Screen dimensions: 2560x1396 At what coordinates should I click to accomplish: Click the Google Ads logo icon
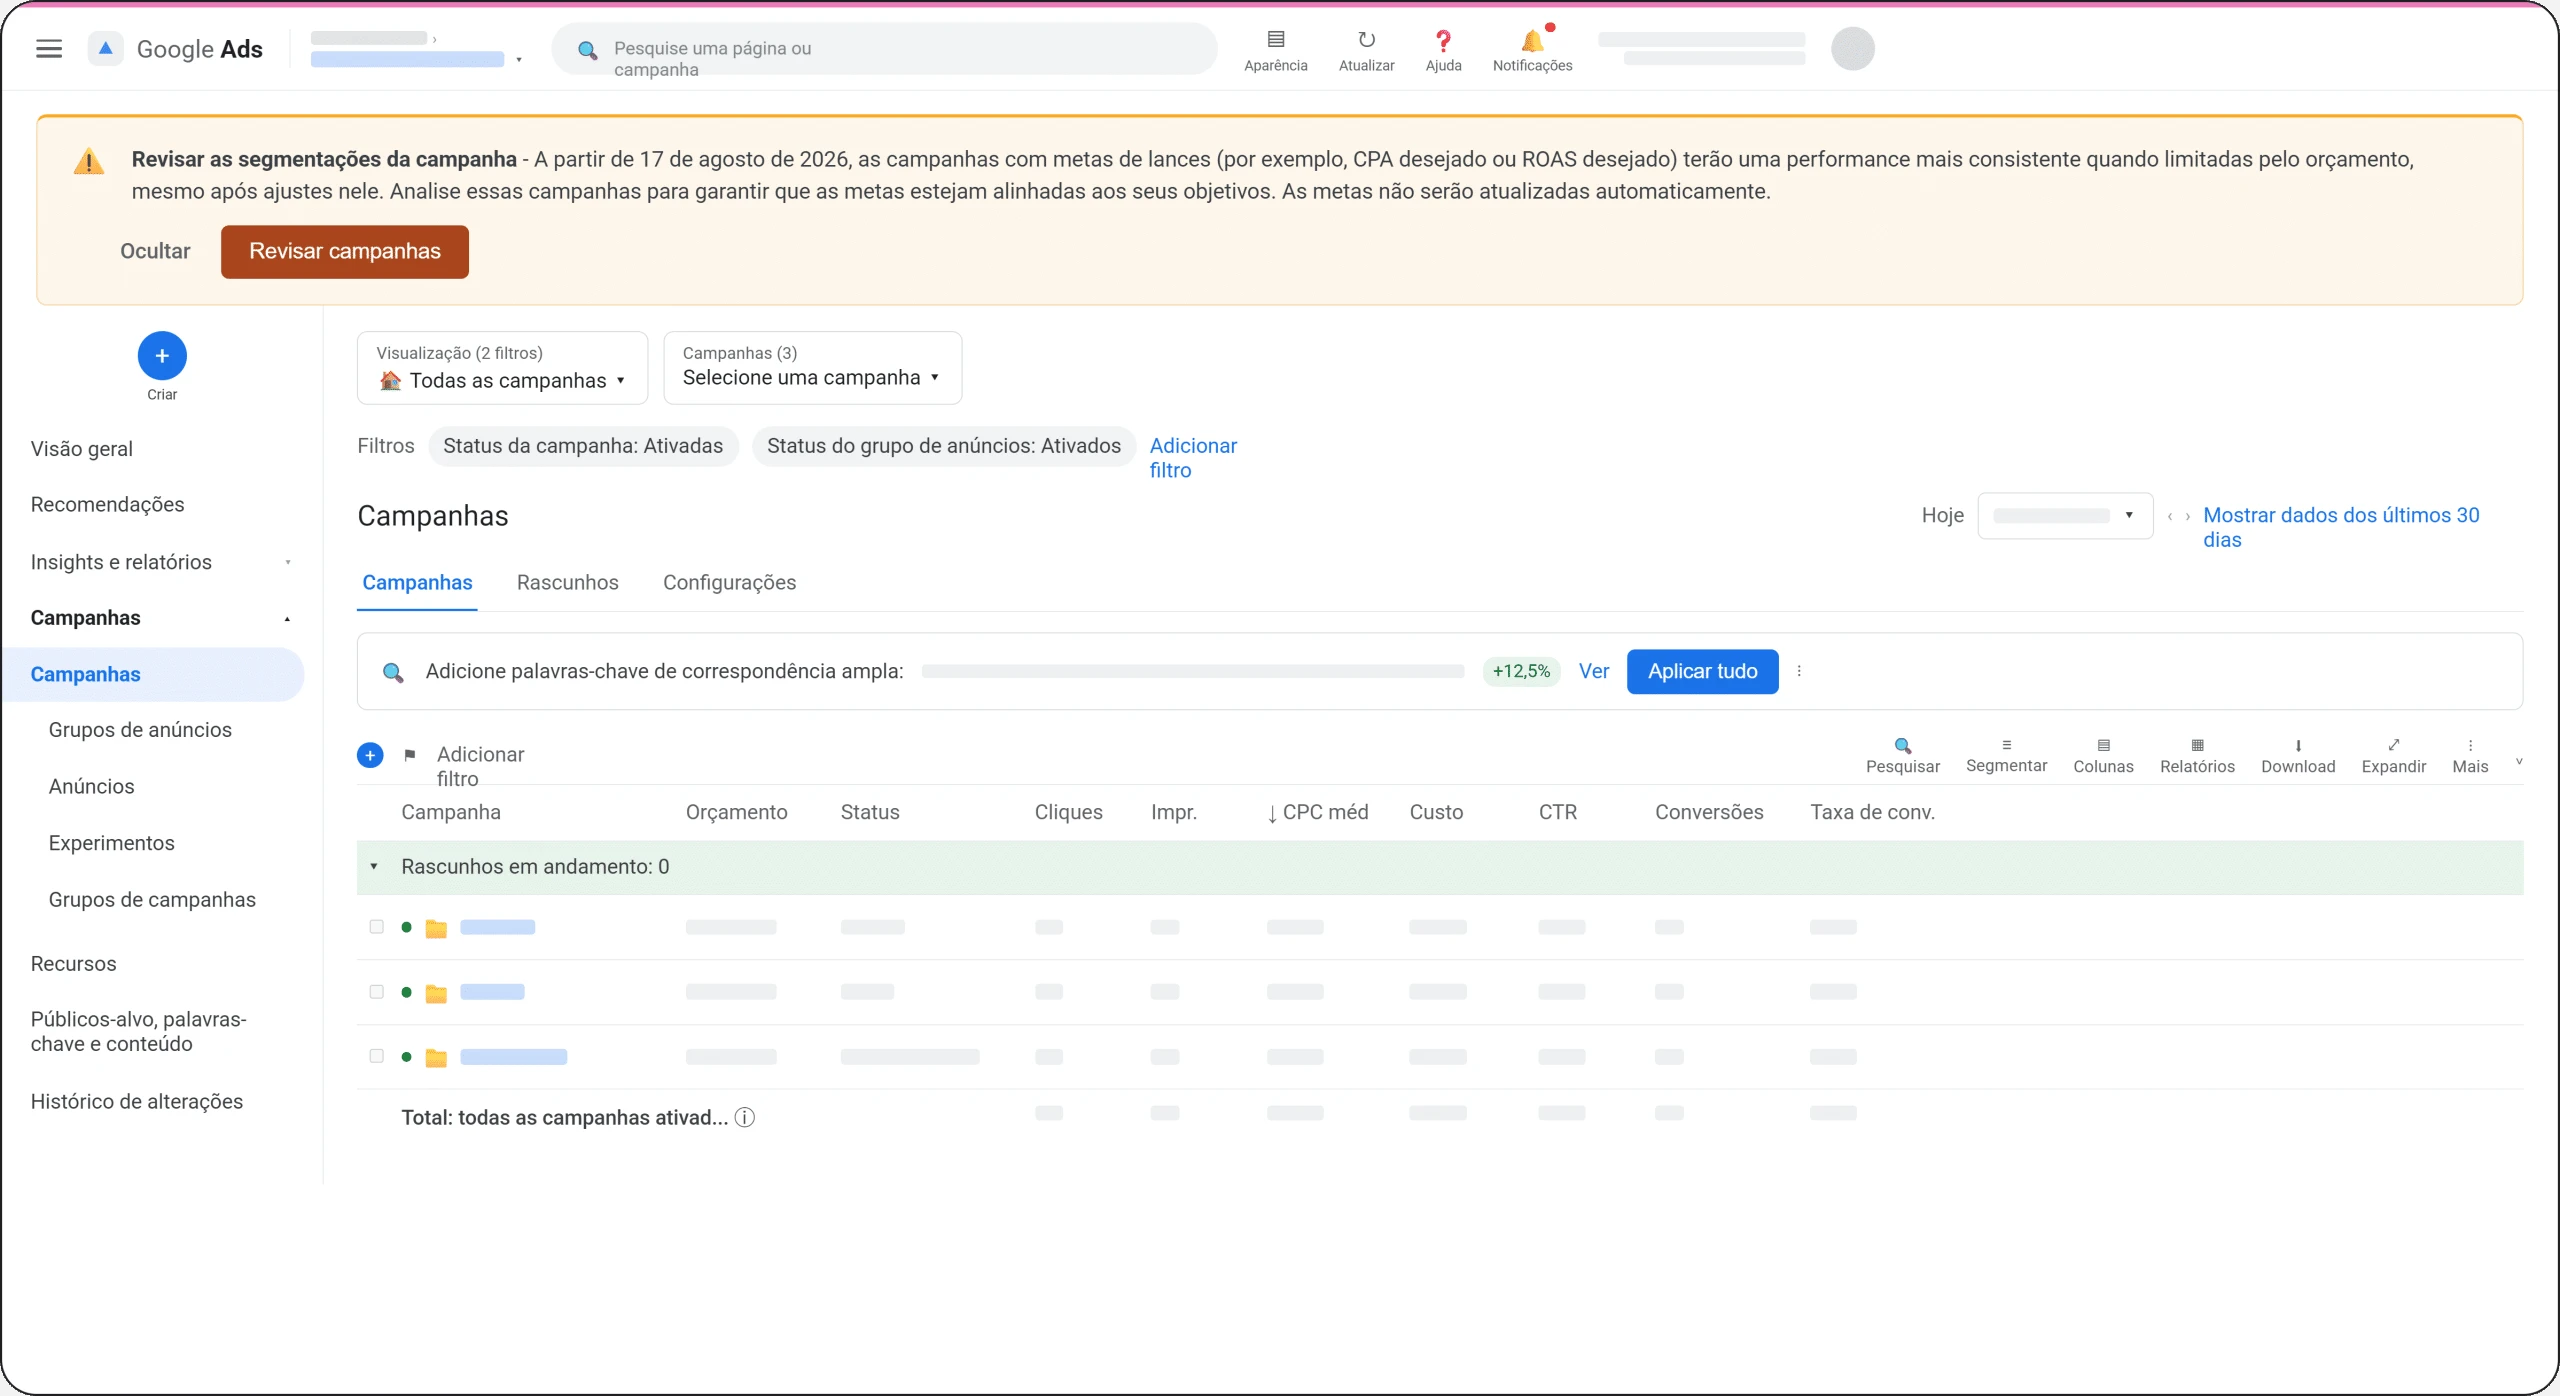click(x=105, y=48)
